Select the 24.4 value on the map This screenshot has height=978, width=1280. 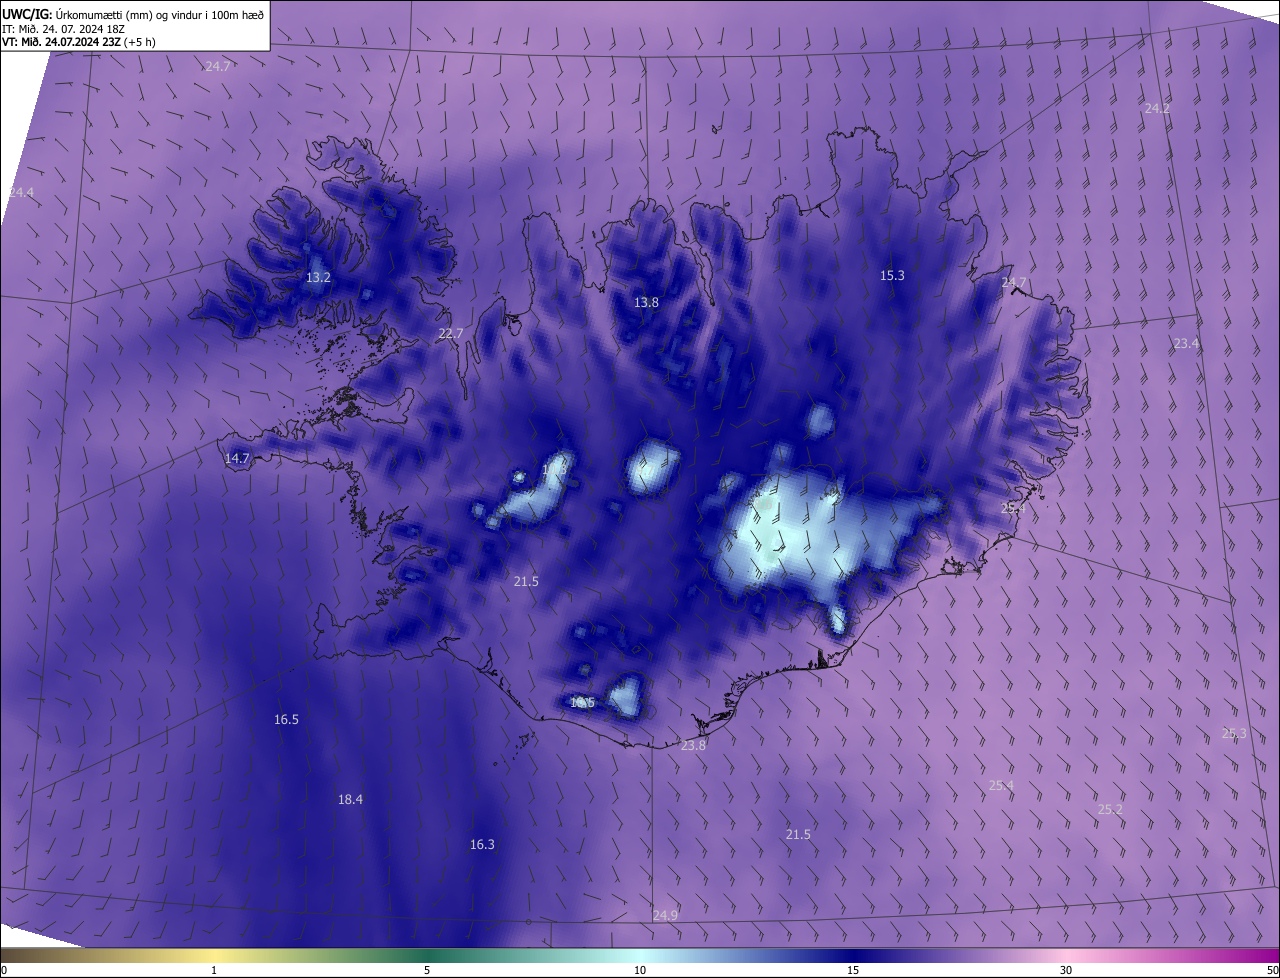(x=20, y=192)
